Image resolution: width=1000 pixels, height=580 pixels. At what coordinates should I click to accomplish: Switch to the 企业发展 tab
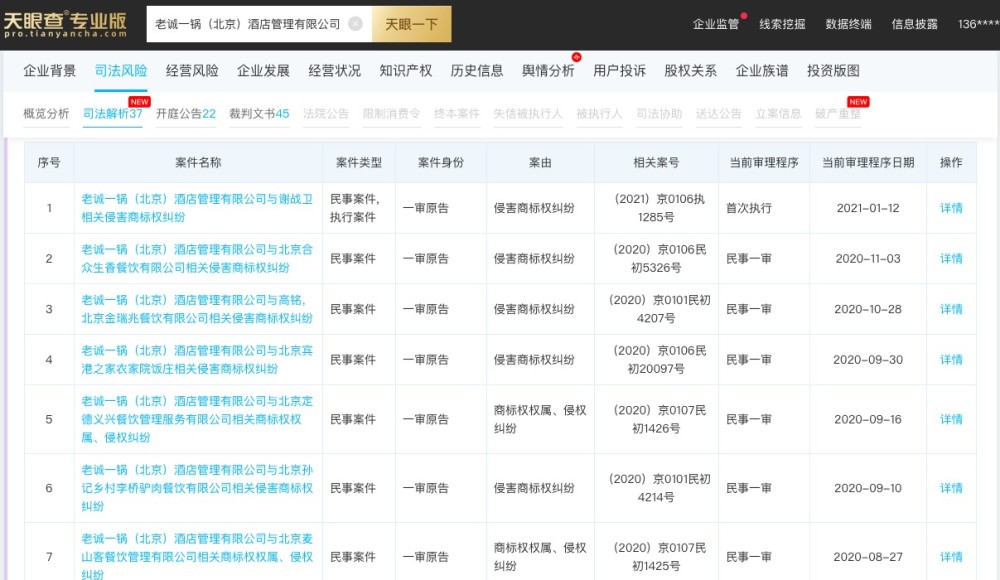(263, 71)
